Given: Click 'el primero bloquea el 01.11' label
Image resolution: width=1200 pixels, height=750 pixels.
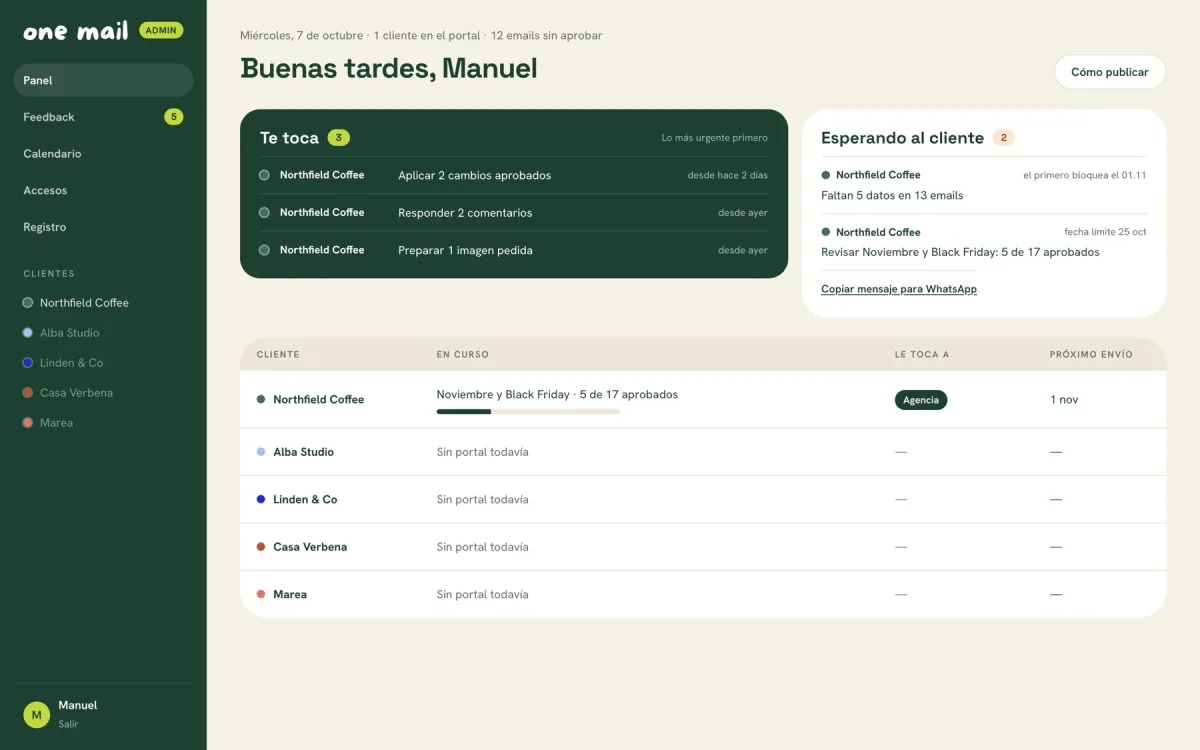Looking at the screenshot, I should 1085,175.
